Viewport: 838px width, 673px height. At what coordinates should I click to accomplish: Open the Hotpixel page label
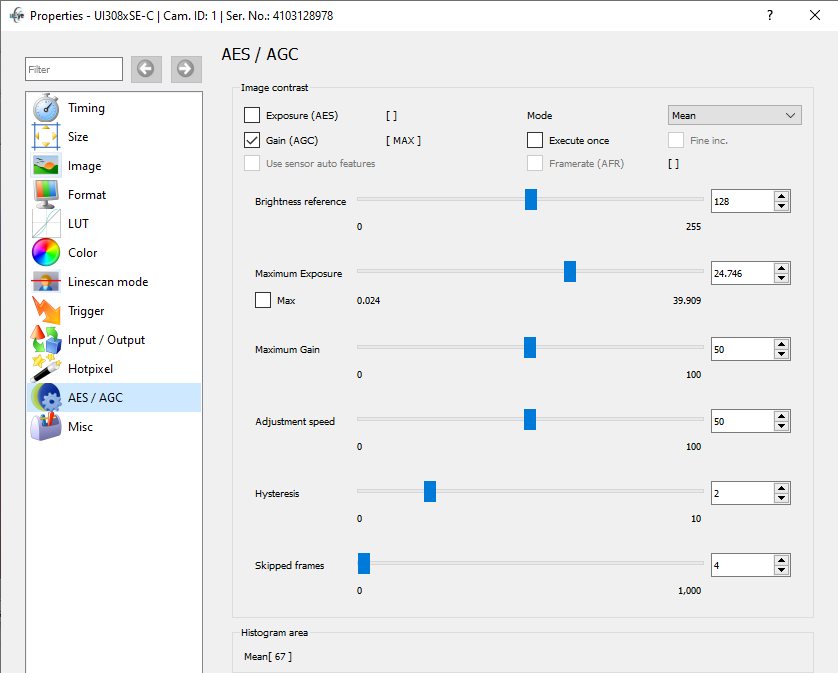[x=90, y=369]
